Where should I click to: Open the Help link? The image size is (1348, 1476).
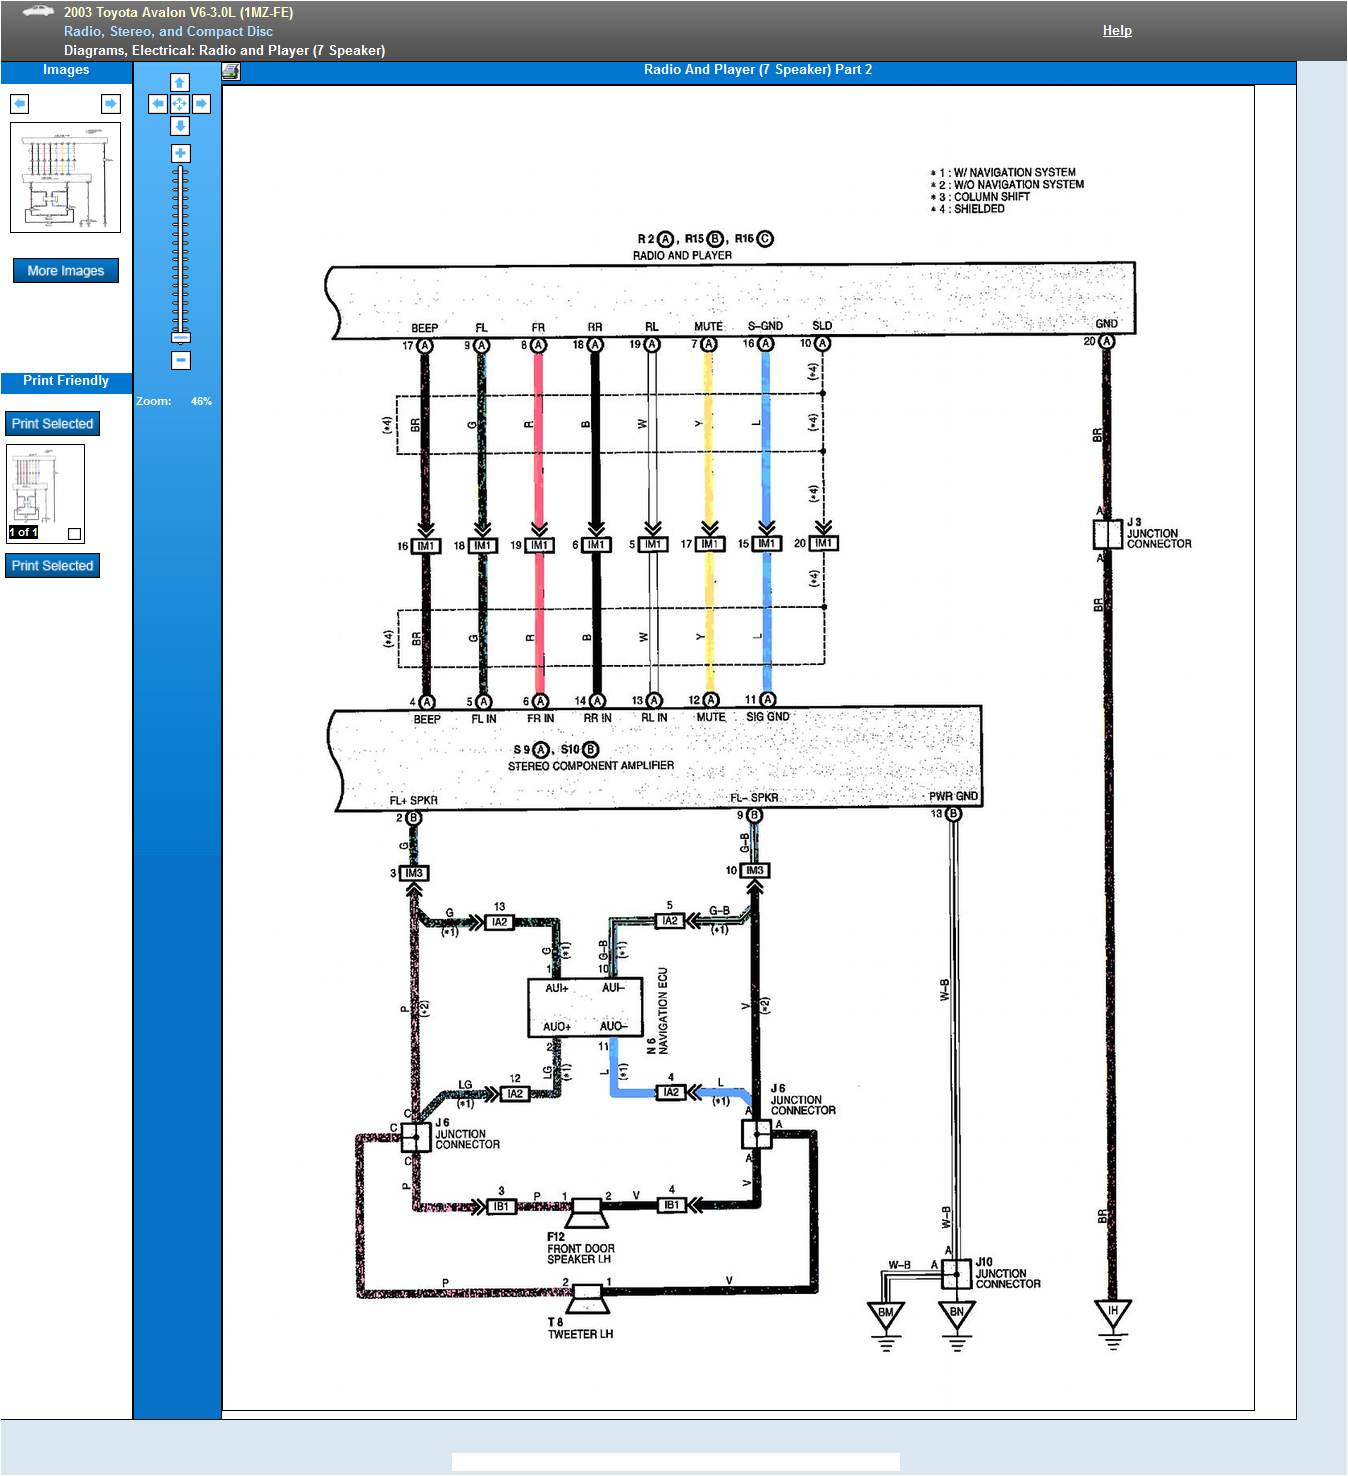[x=1117, y=31]
